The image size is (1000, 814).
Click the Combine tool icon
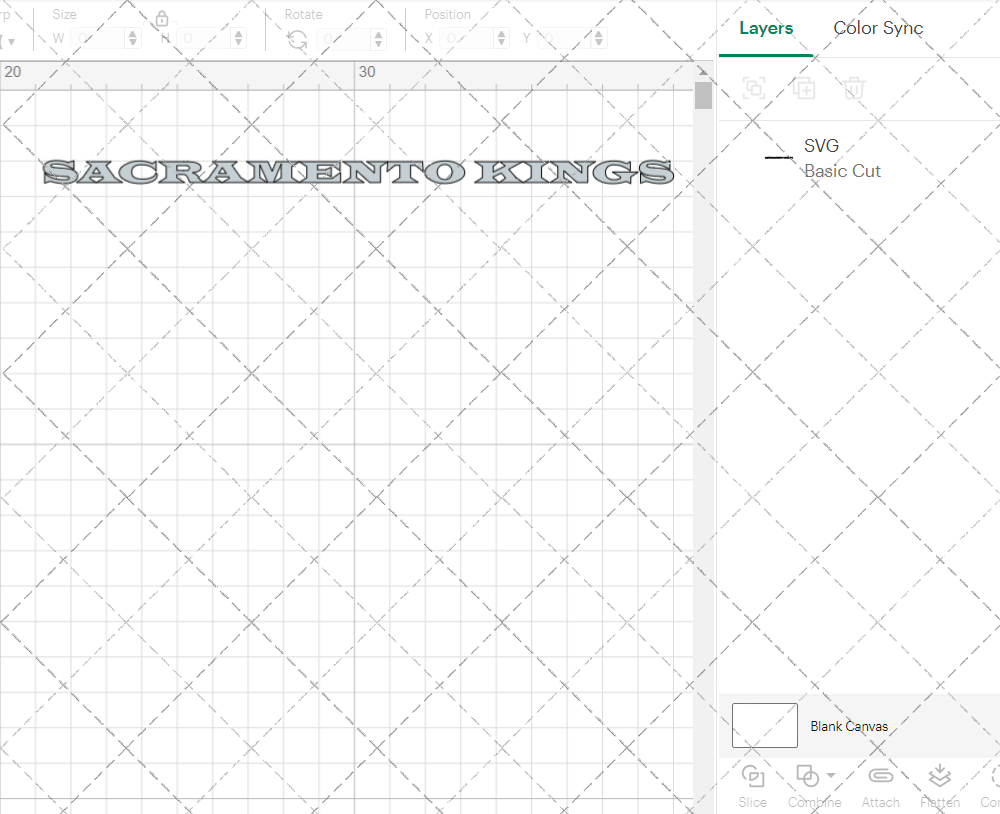coord(807,776)
